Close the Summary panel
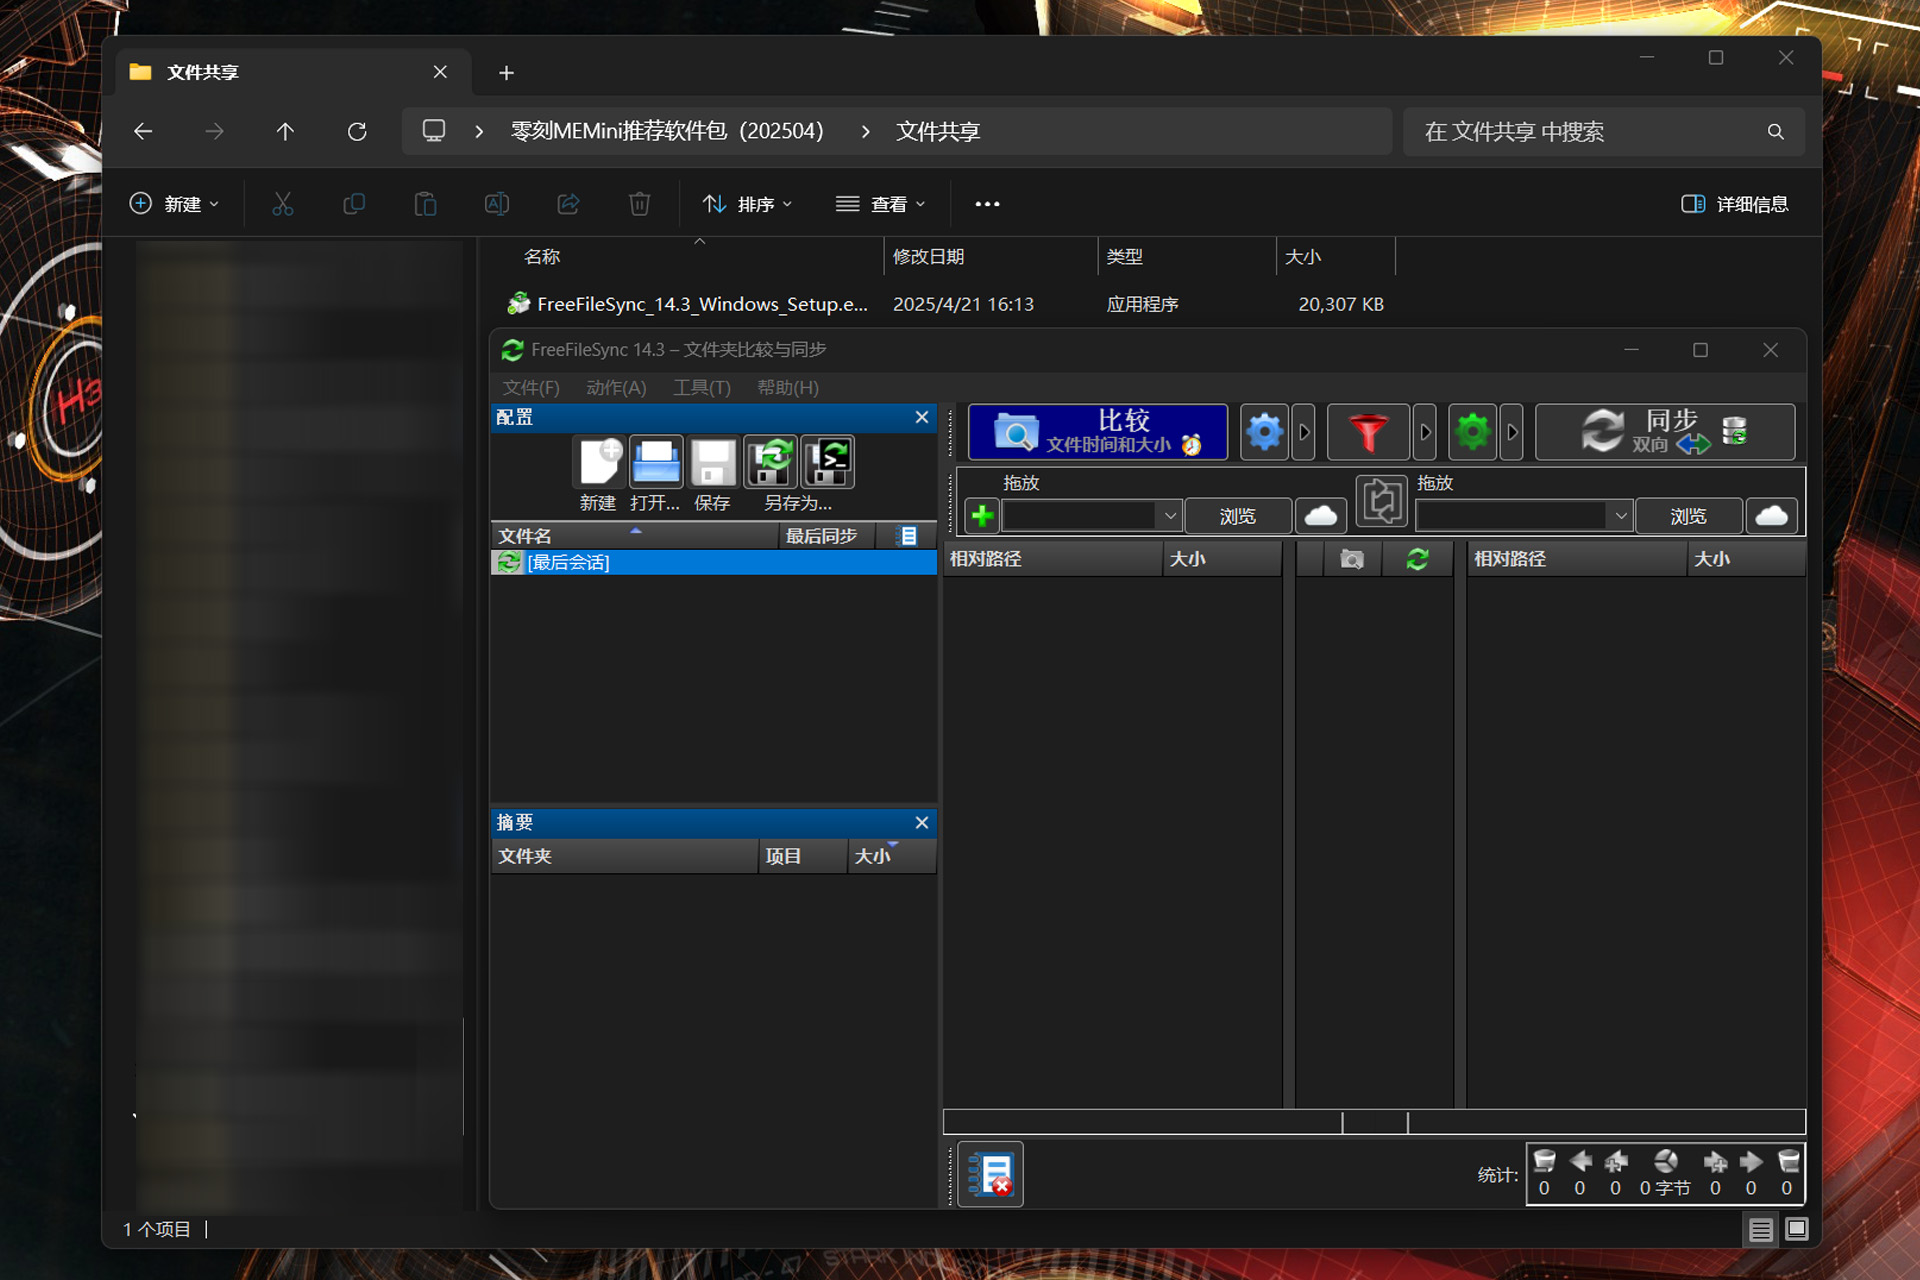Screen dimensions: 1920x1280 (x=922, y=822)
